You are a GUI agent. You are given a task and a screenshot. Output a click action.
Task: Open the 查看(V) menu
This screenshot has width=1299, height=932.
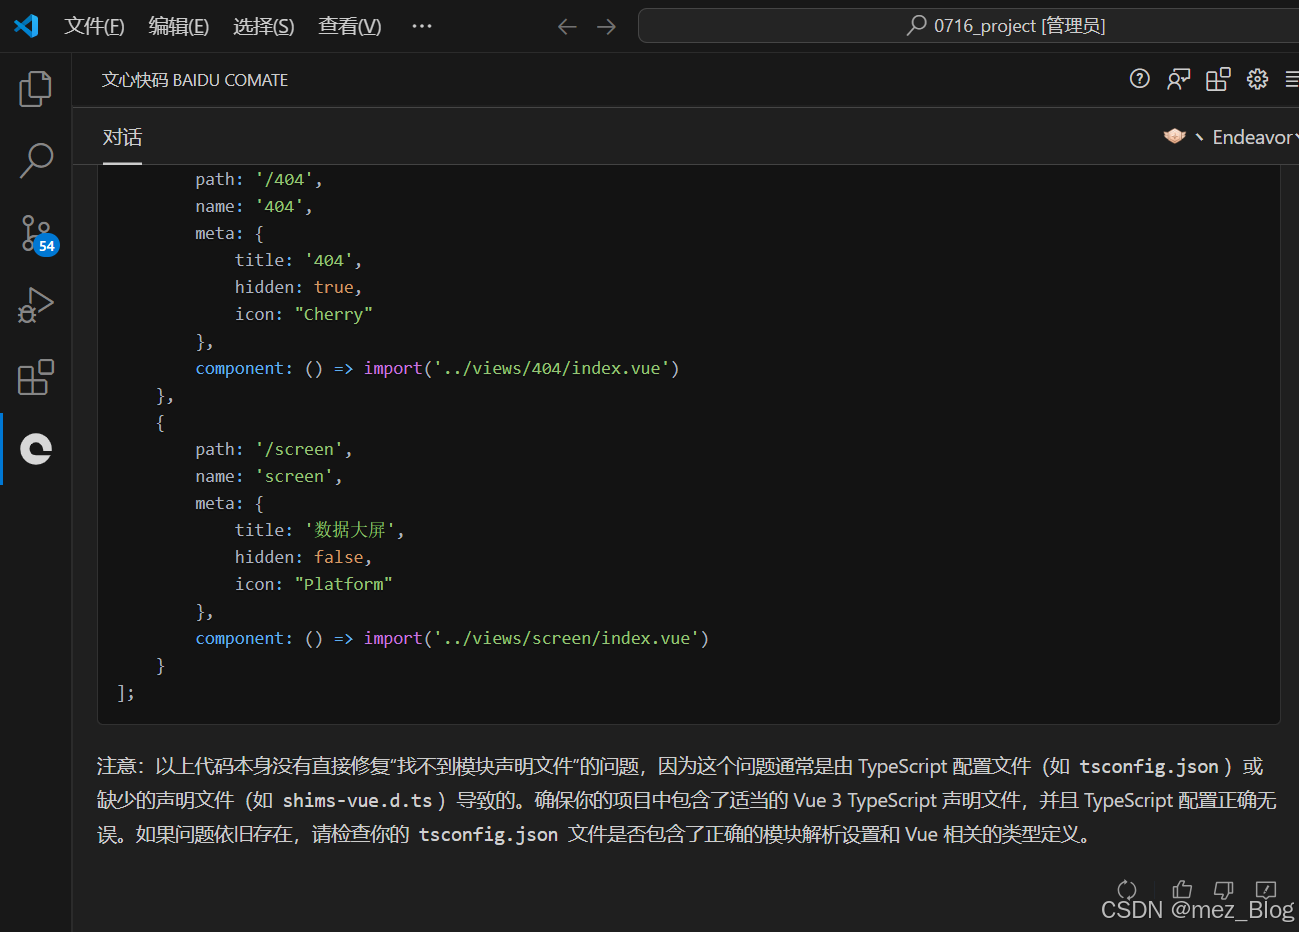pyautogui.click(x=350, y=26)
